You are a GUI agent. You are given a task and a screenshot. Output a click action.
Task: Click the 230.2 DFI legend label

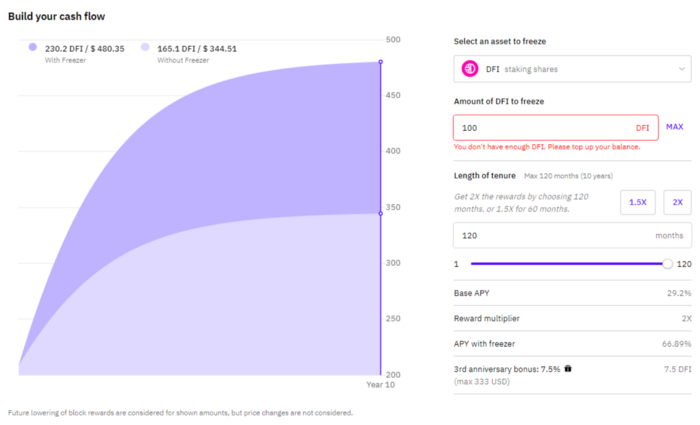click(x=84, y=49)
